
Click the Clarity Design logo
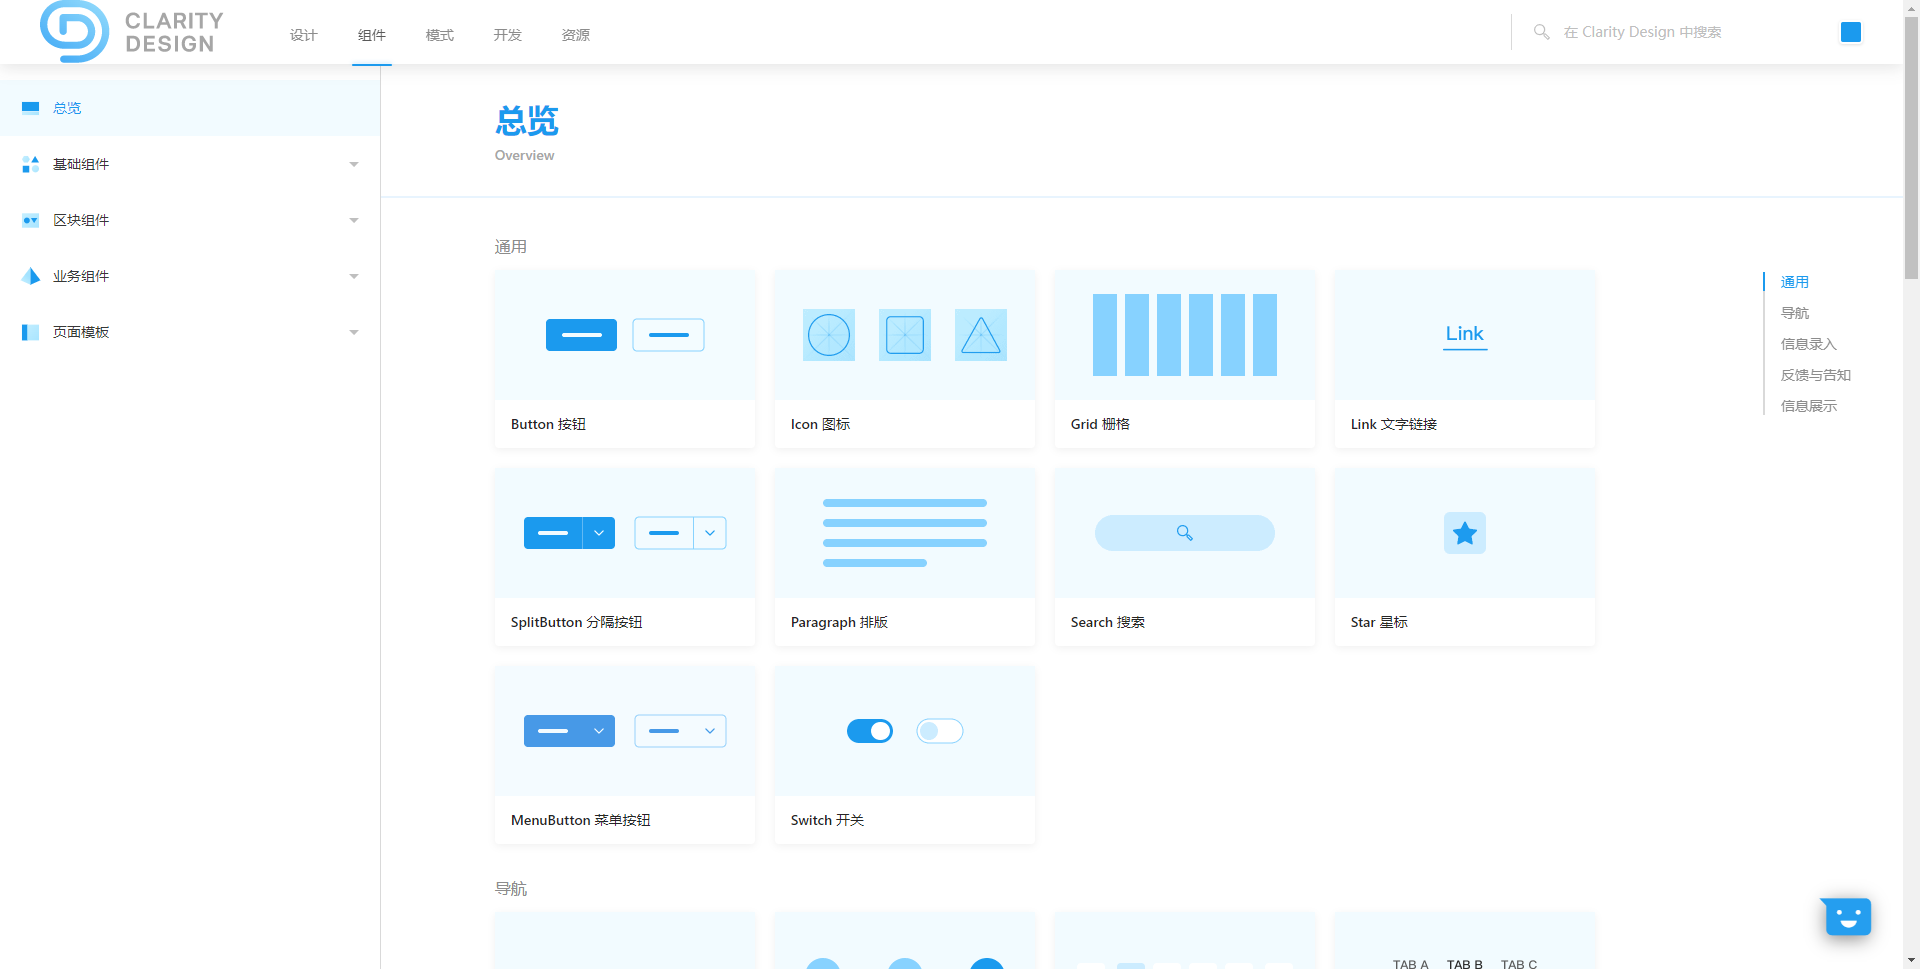pyautogui.click(x=132, y=32)
